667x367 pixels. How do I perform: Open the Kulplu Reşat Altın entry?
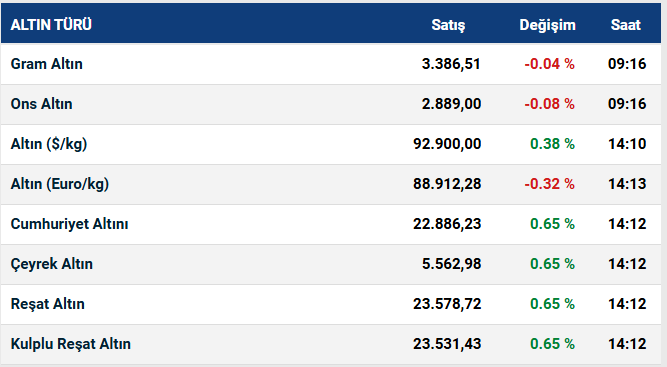point(71,344)
